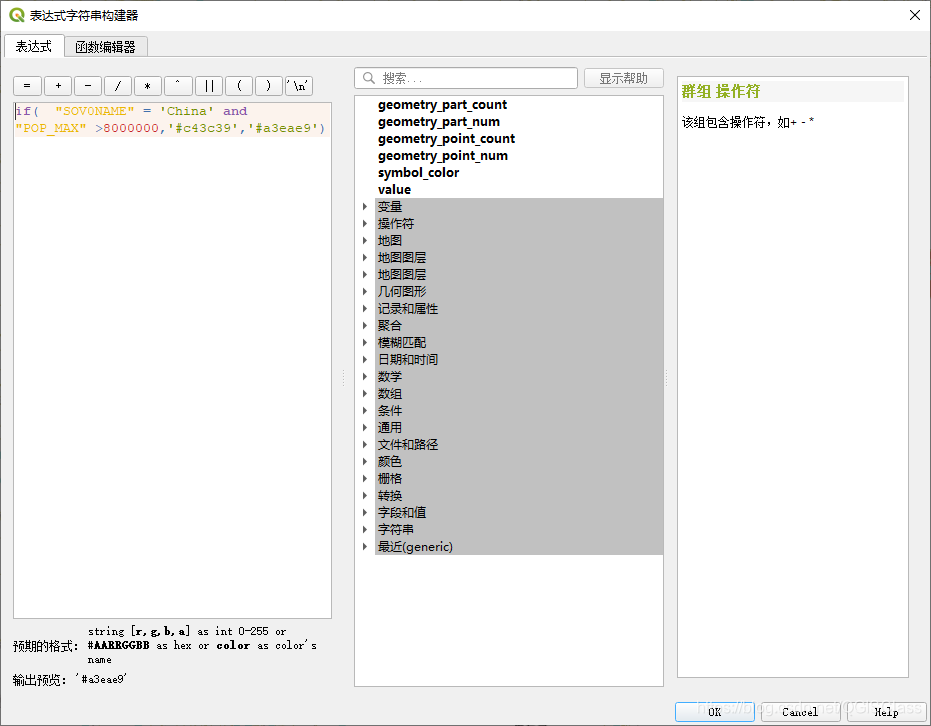
Task: Select the value entry in function list
Action: [x=394, y=190]
